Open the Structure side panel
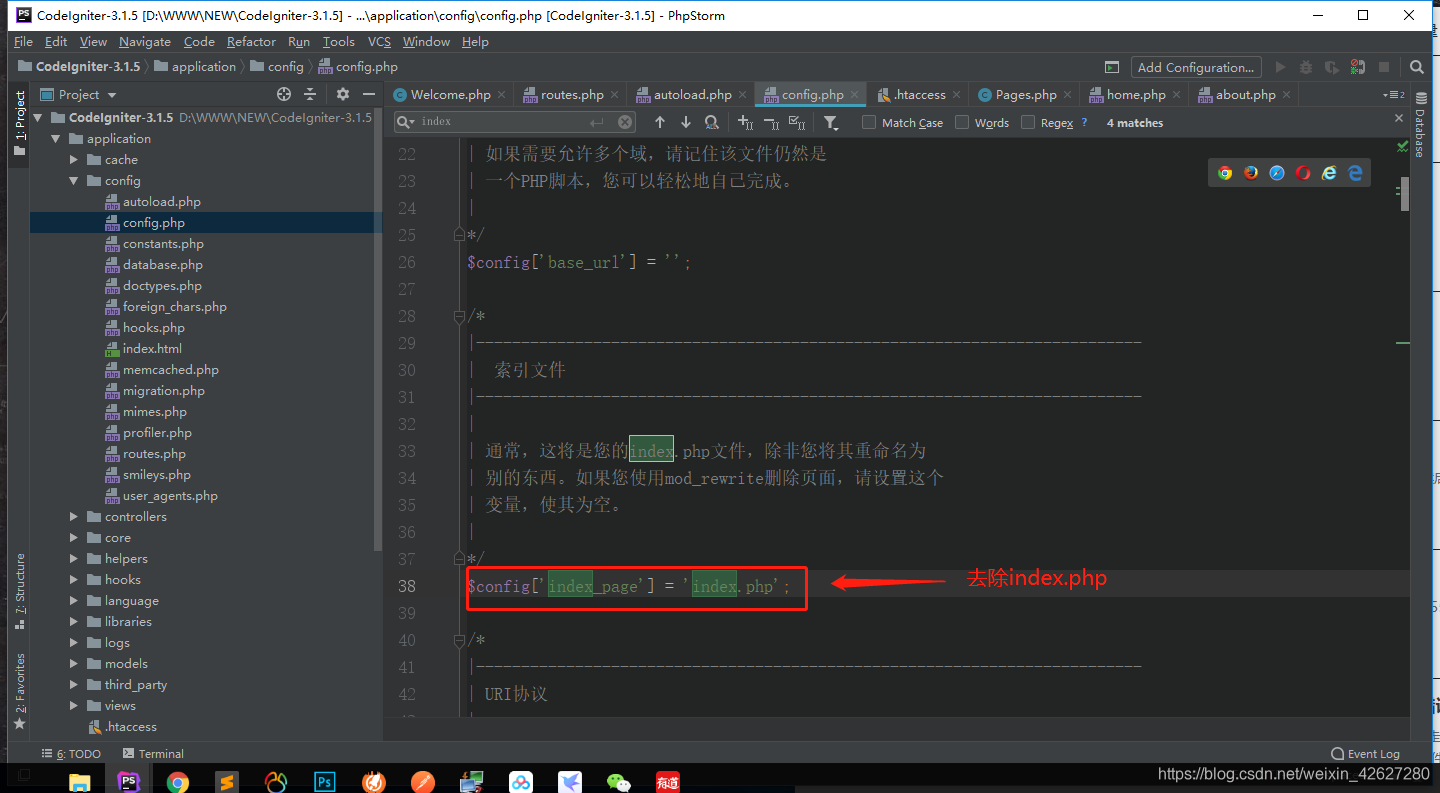 [x=20, y=590]
